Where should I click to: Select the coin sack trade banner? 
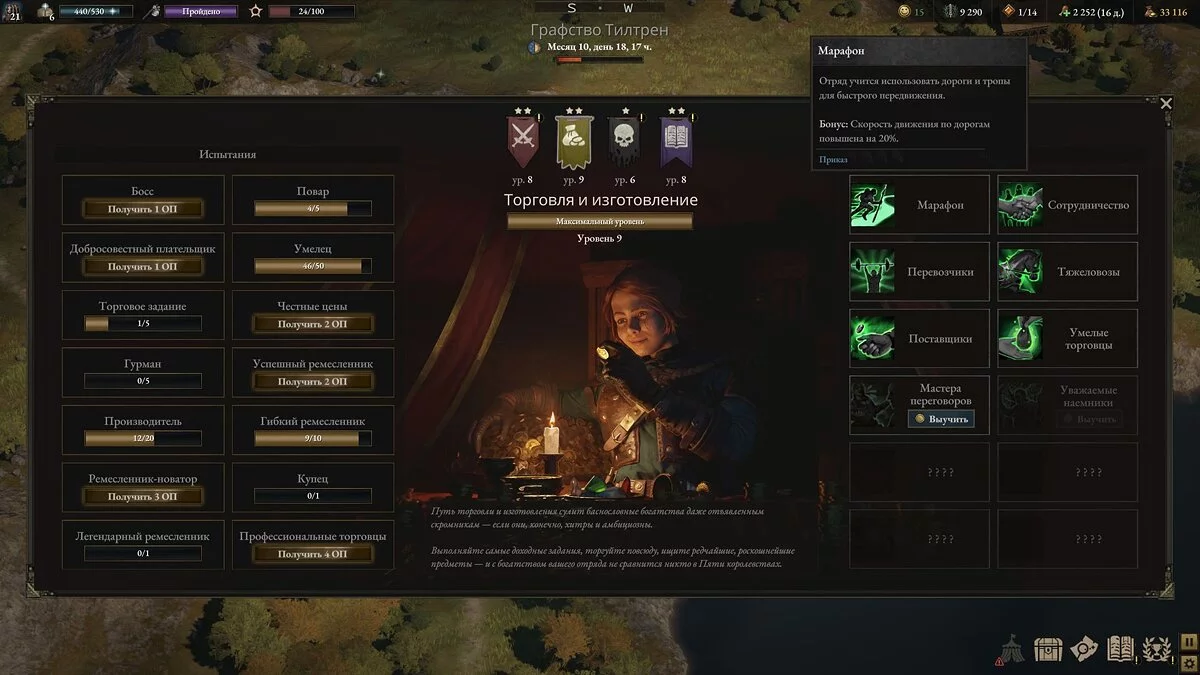click(573, 141)
